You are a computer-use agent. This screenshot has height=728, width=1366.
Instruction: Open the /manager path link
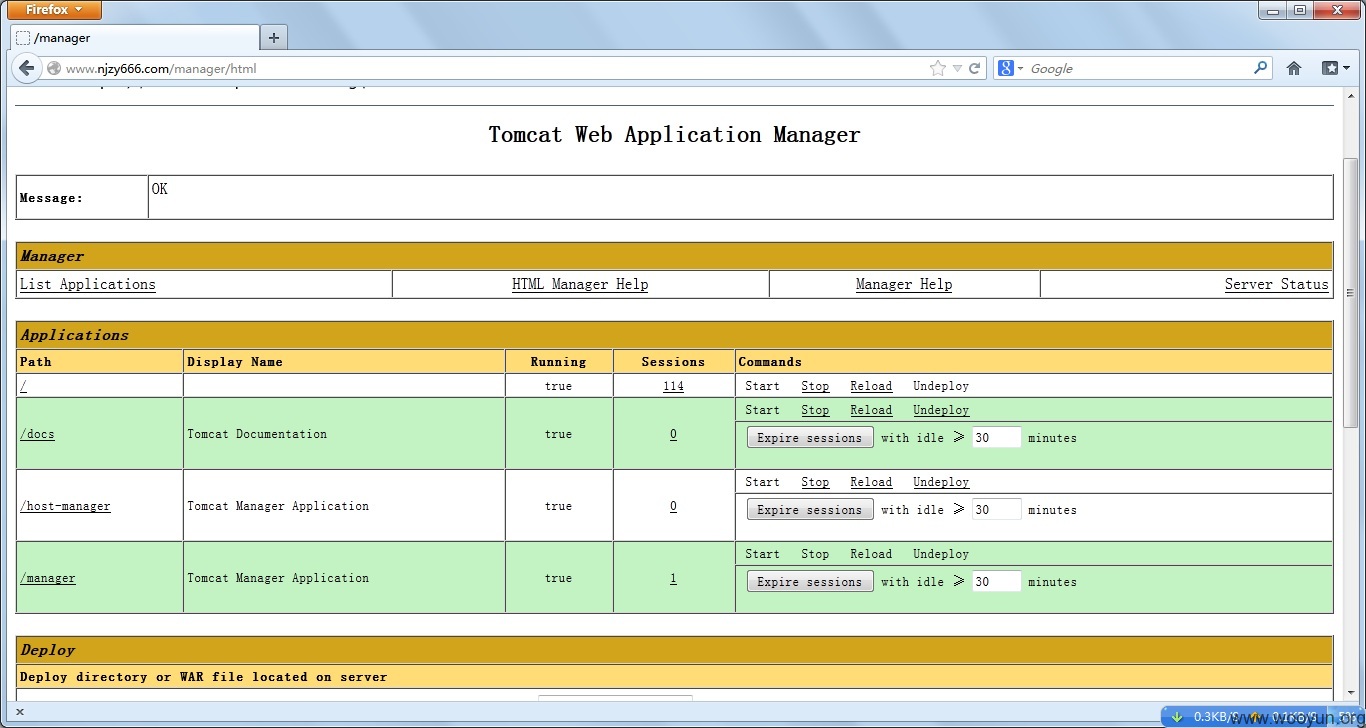pos(48,578)
